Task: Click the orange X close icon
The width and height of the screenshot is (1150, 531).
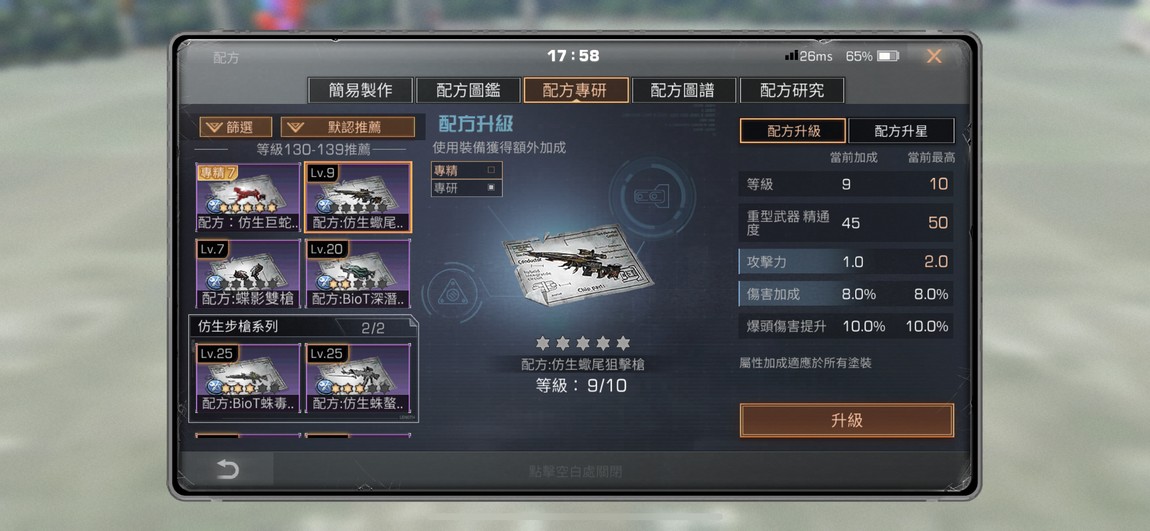Action: pyautogui.click(x=934, y=56)
